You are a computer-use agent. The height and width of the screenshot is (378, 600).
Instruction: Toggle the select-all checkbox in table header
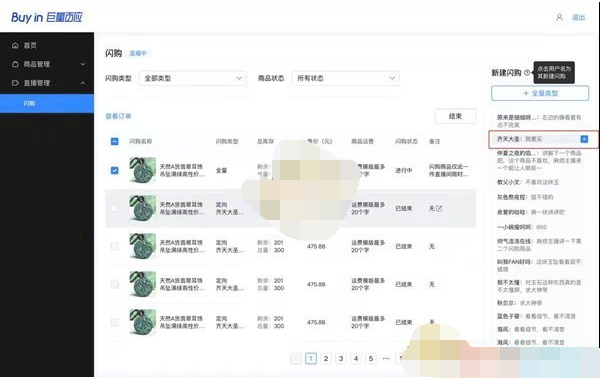(114, 142)
